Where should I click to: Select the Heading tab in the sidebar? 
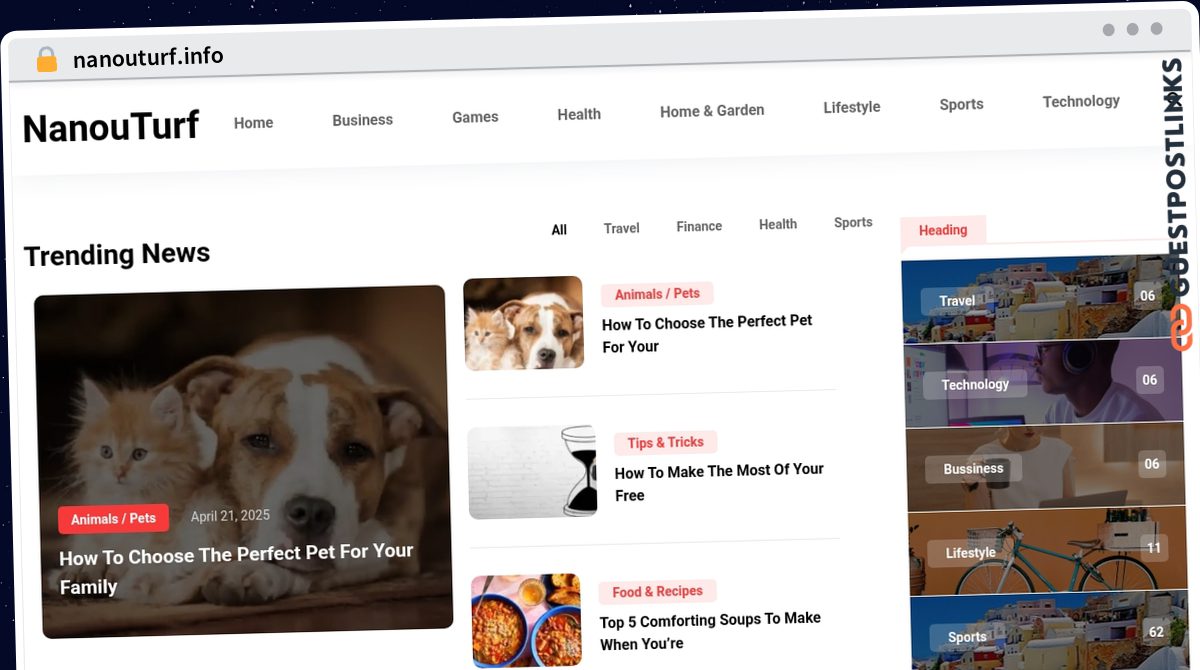pos(943,230)
